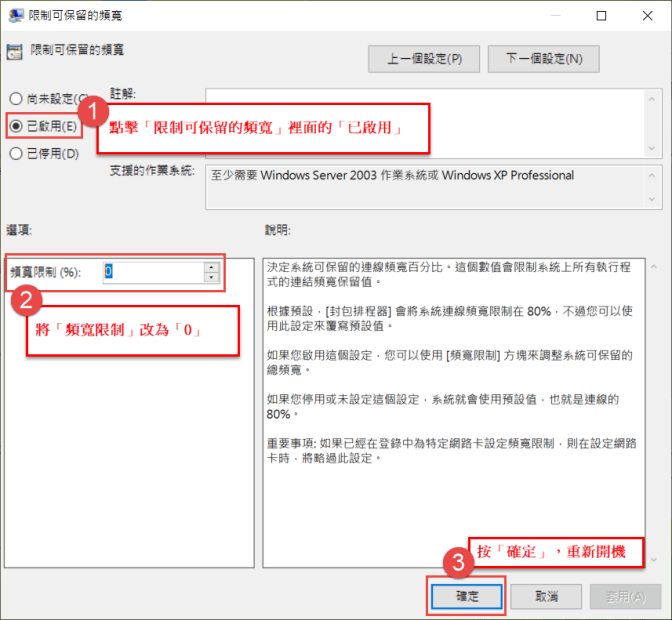Enable the policy with 已啟用 radio button
The image size is (672, 620).
(x=16, y=126)
